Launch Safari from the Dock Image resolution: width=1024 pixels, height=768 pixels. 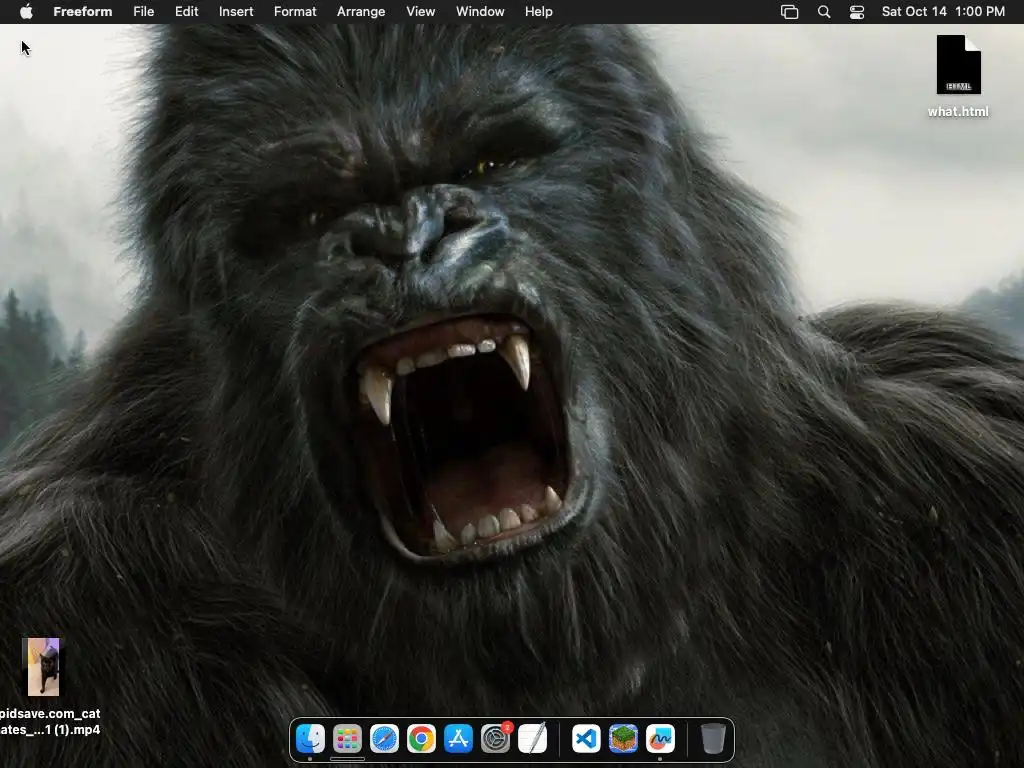tap(384, 739)
